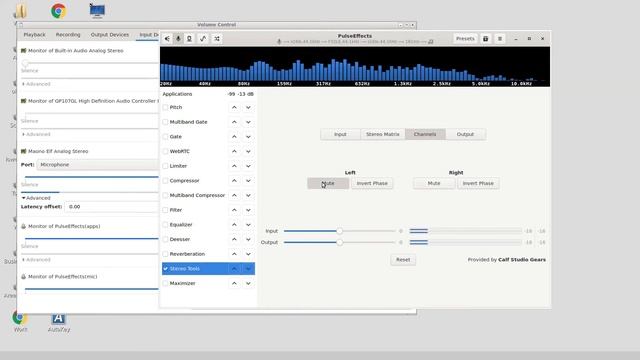Viewport: 640px width, 360px height.
Task: Open the calibration curve icon
Action: [x=203, y=39]
